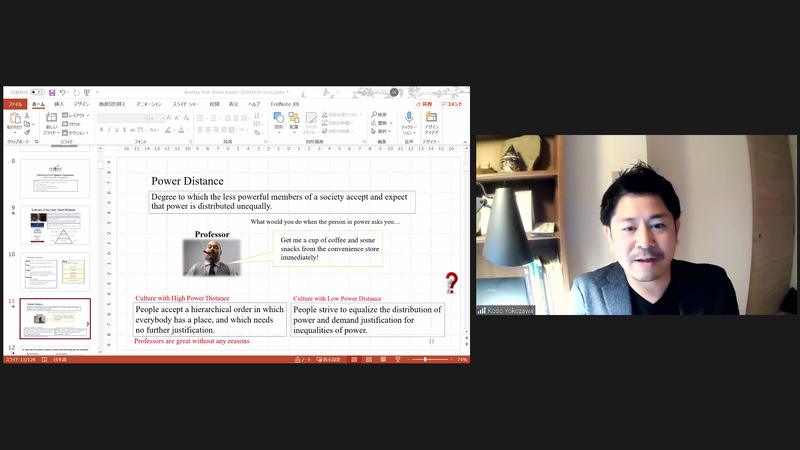Click the Cut scissors icon
The width and height of the screenshot is (800, 450).
tap(27, 116)
